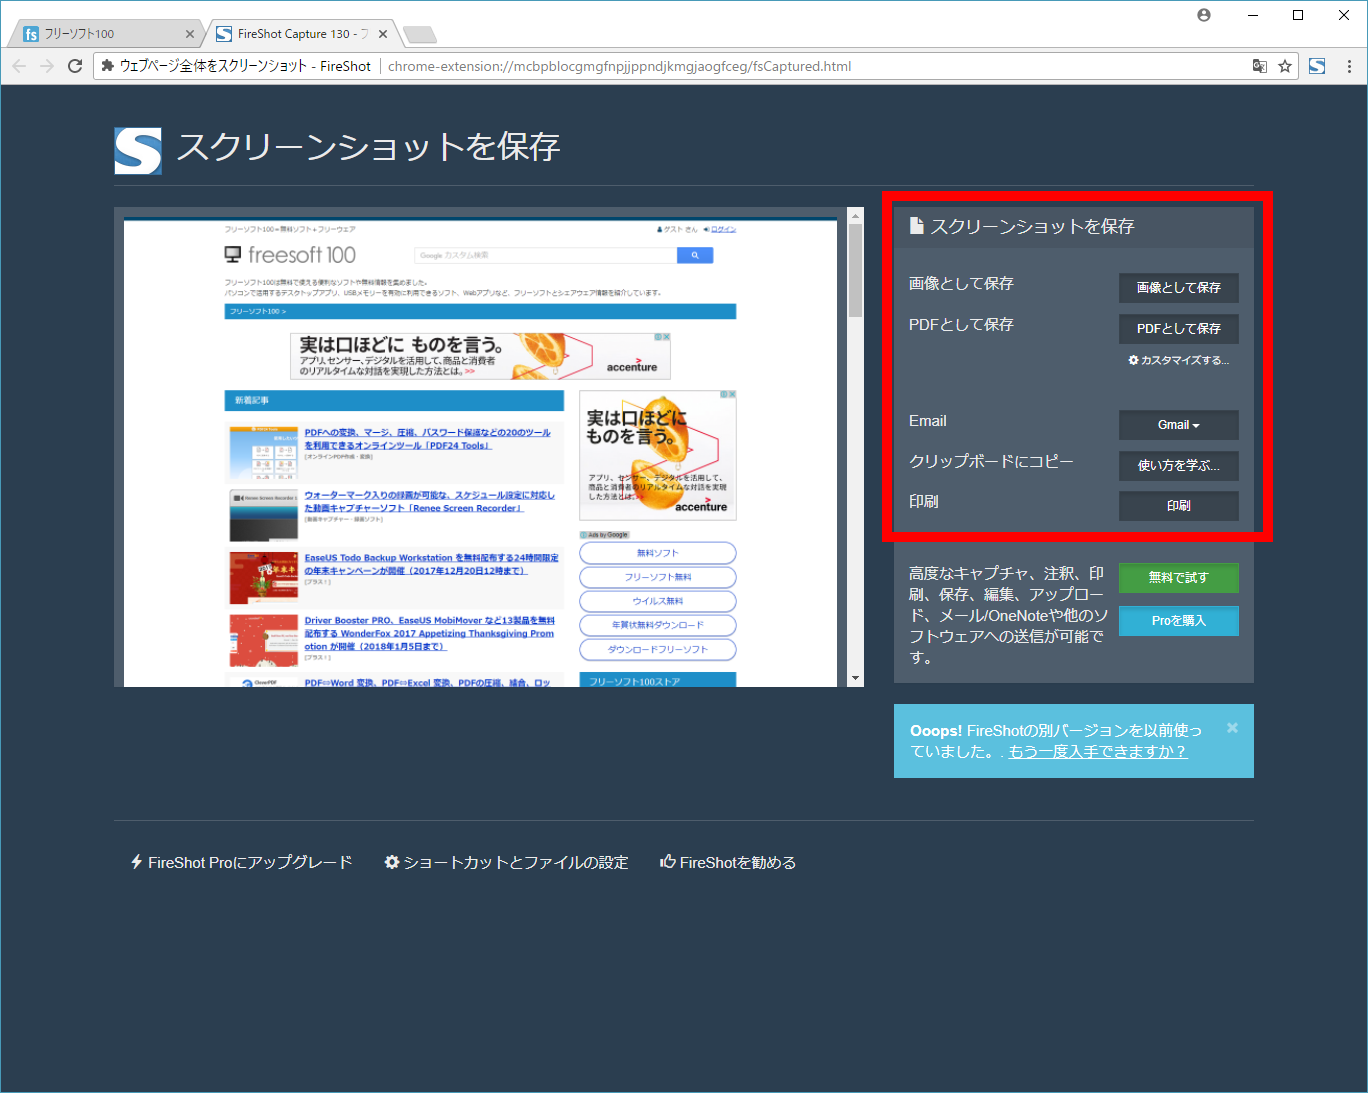The image size is (1368, 1093).
Task: Click the ダウンロードフリーソフト pill in preview
Action: pos(658,649)
